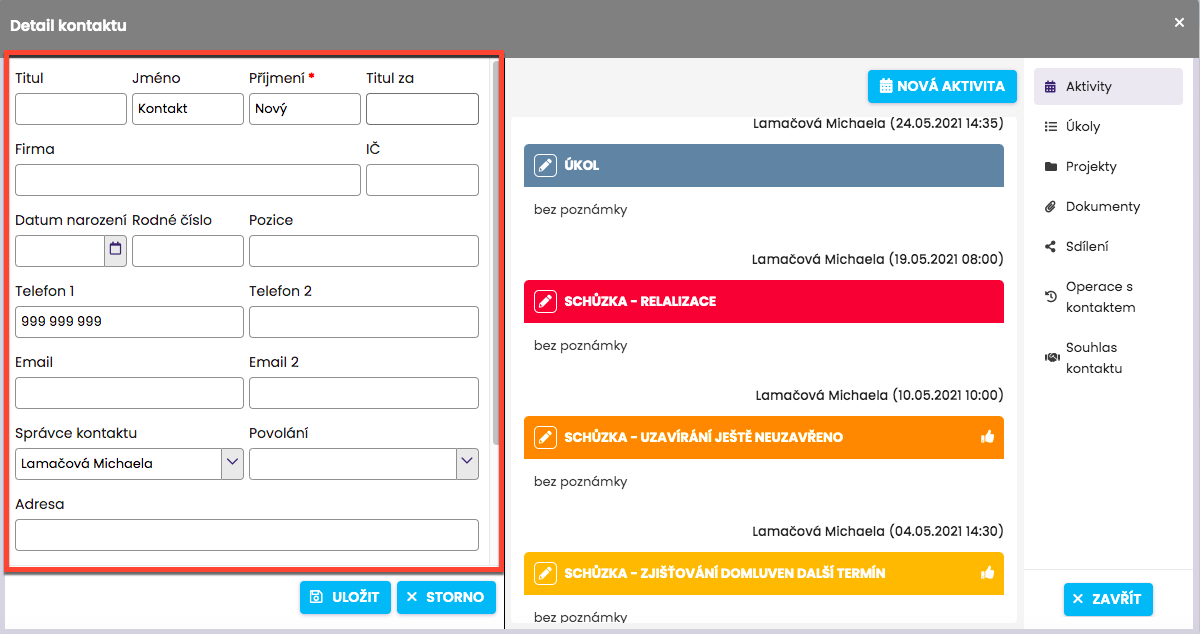Select Sdílení in the side menu
1200x634 pixels.
pos(1086,247)
